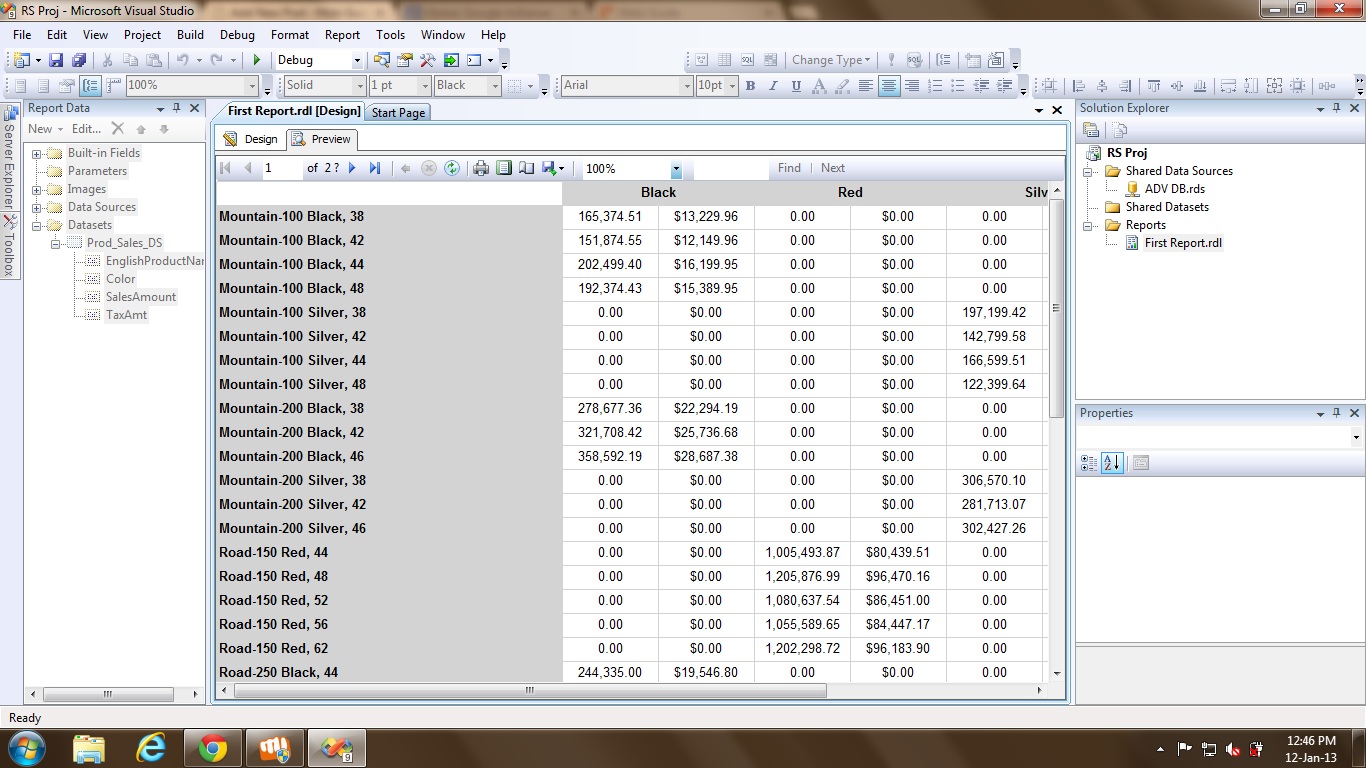The height and width of the screenshot is (768, 1366).
Task: Open the Debug configuration dropdown
Action: point(359,60)
